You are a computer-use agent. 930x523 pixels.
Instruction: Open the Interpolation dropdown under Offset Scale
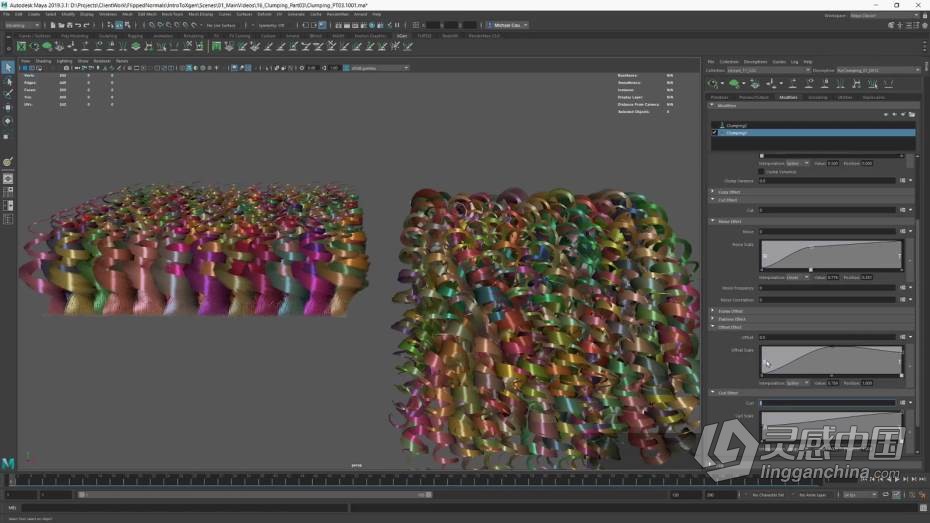coord(798,383)
